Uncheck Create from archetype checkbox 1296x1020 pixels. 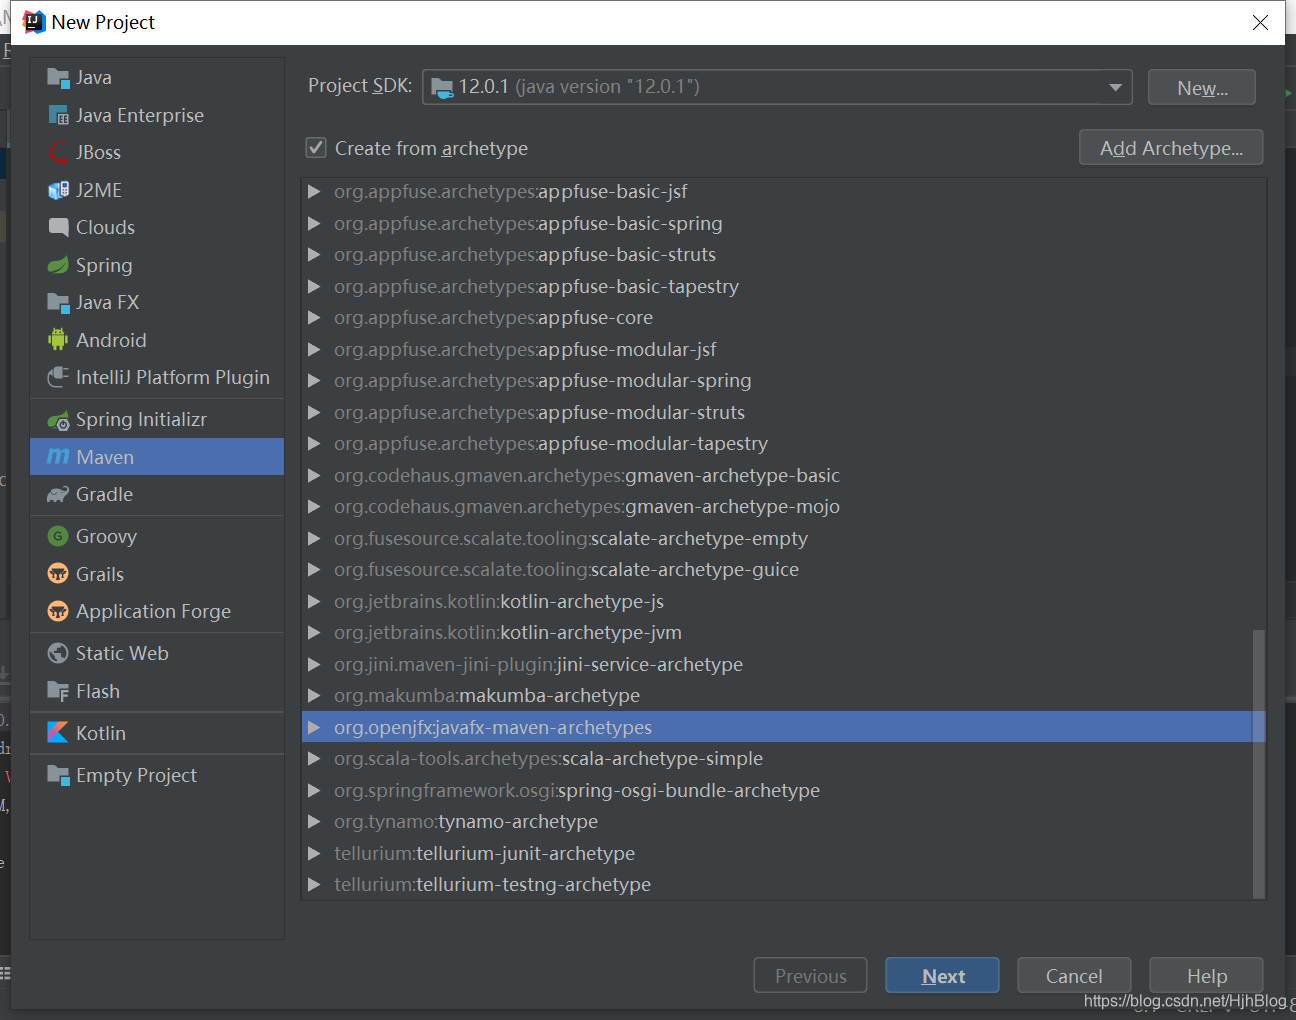click(316, 148)
